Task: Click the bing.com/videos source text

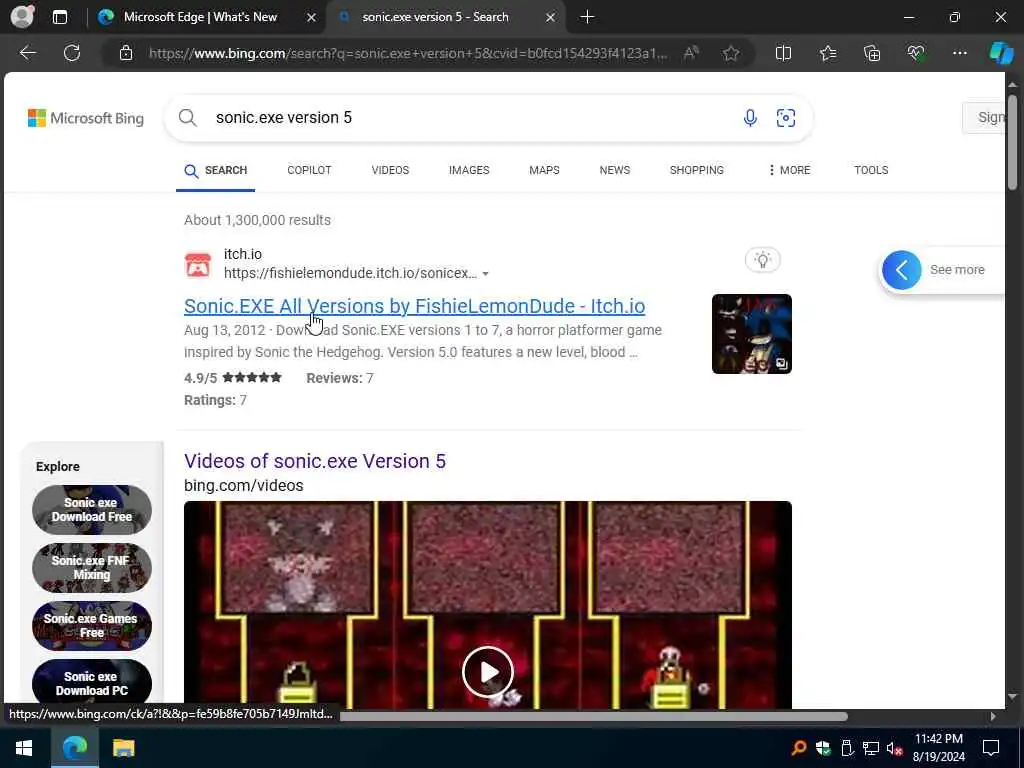Action: pyautogui.click(x=244, y=485)
